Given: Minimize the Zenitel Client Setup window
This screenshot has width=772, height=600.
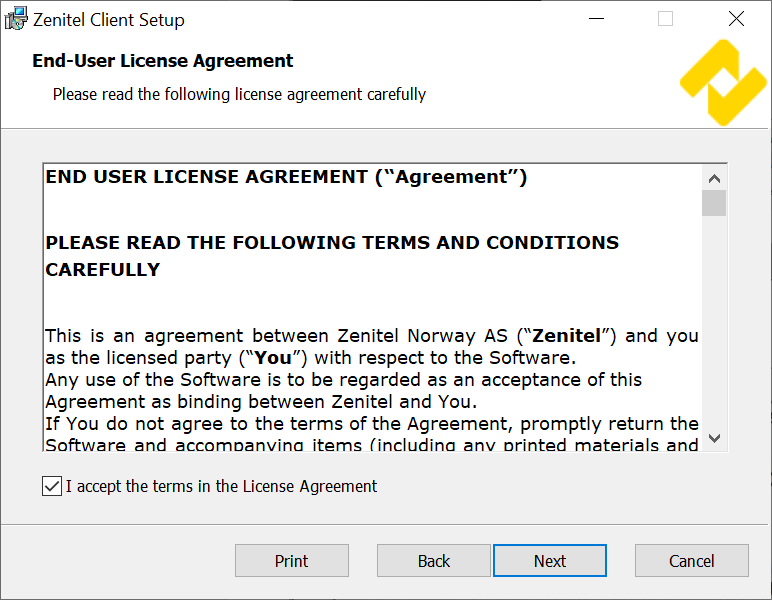Looking at the screenshot, I should click(597, 19).
